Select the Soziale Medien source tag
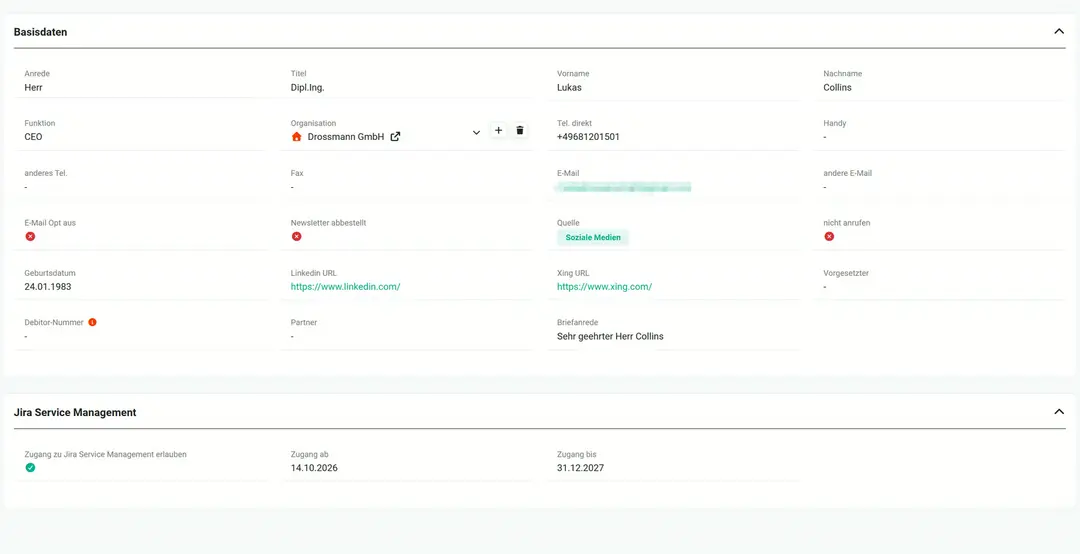 point(593,238)
